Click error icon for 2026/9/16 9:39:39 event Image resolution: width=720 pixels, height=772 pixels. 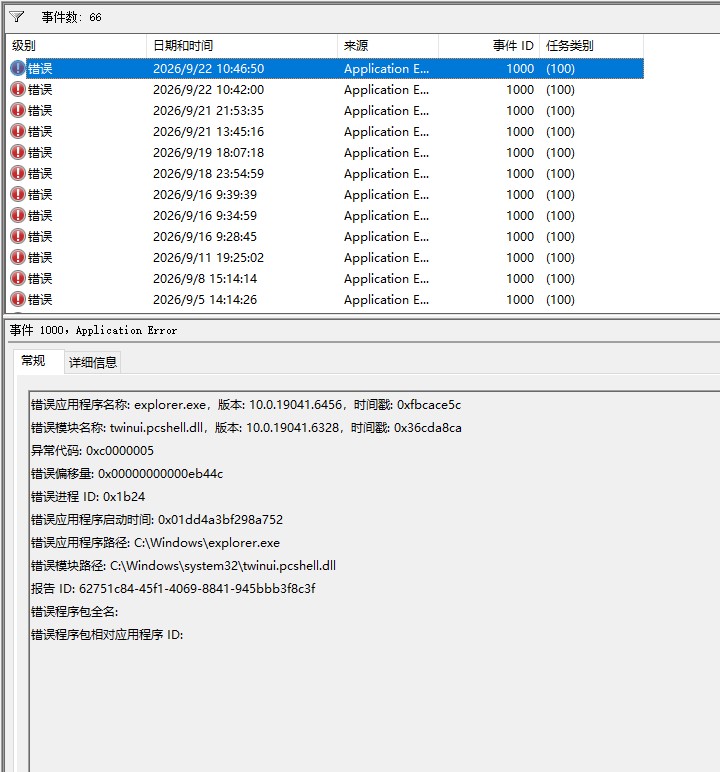click(x=18, y=194)
